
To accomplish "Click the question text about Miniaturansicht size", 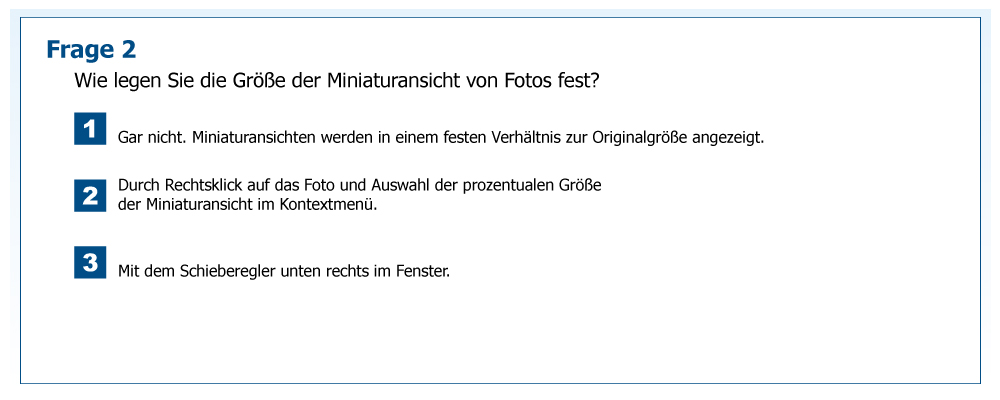I will click(337, 80).
